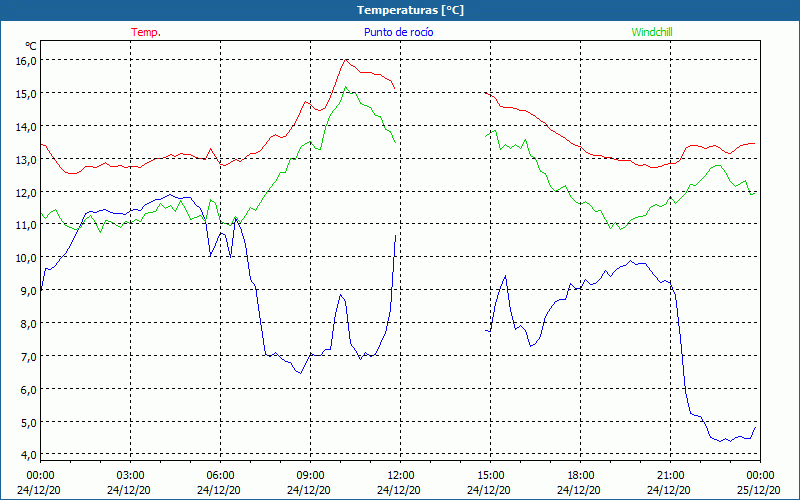The height and width of the screenshot is (500, 800).
Task: Click the 15:00 time axis label
Action: click(x=490, y=476)
